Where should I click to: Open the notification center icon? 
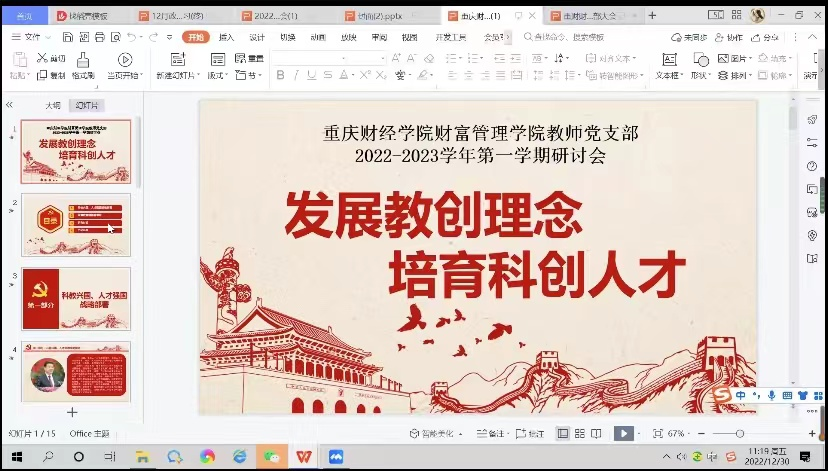click(x=805, y=456)
